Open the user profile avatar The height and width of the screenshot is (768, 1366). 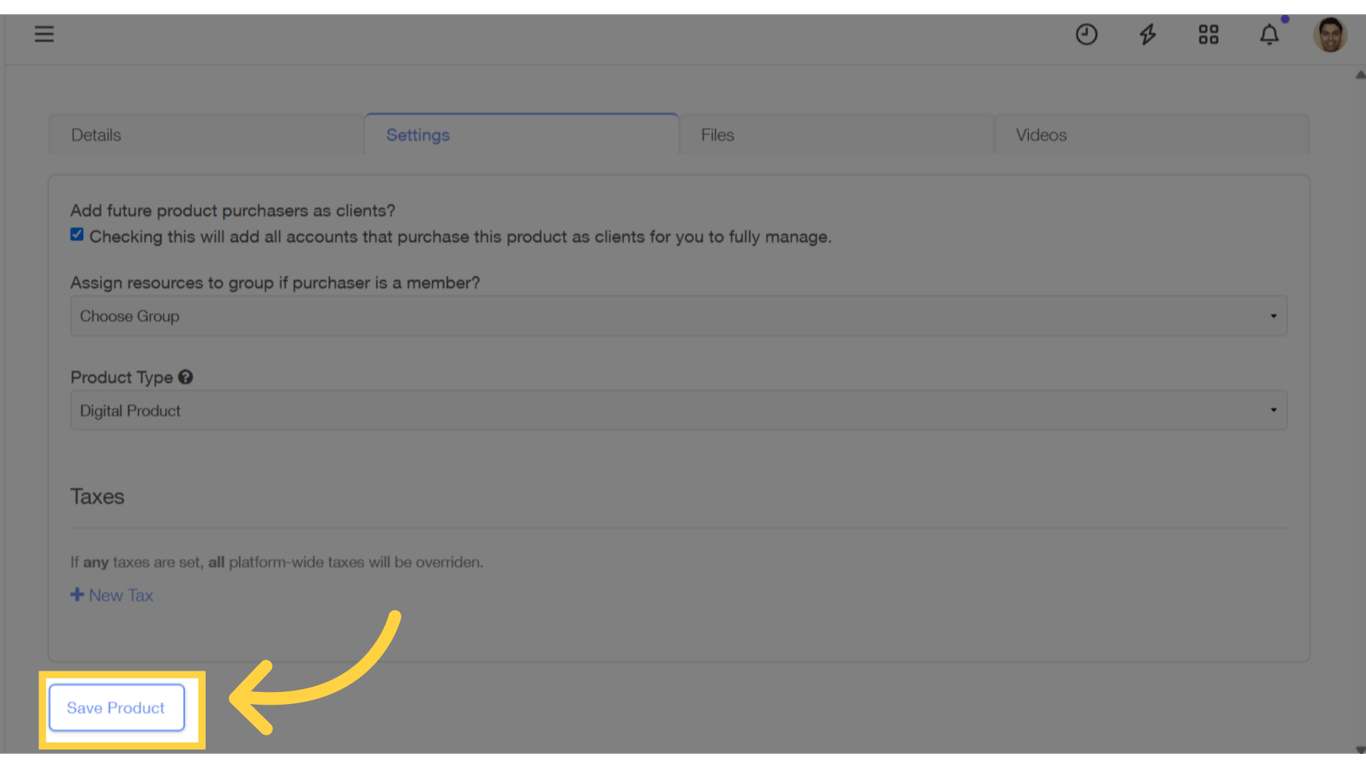tap(1330, 35)
